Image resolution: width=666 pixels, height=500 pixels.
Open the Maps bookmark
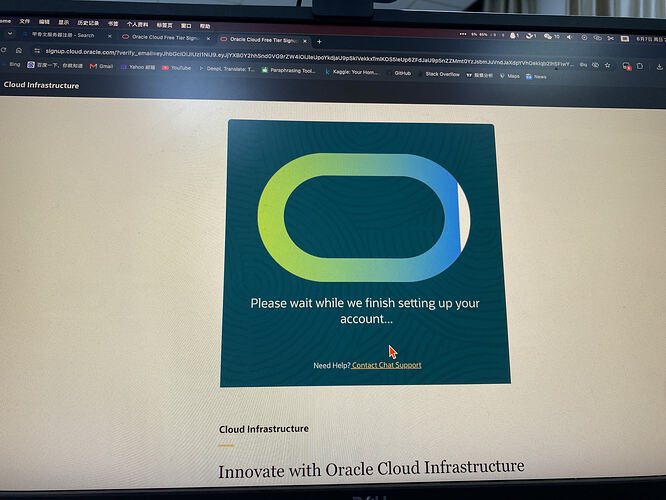point(510,76)
